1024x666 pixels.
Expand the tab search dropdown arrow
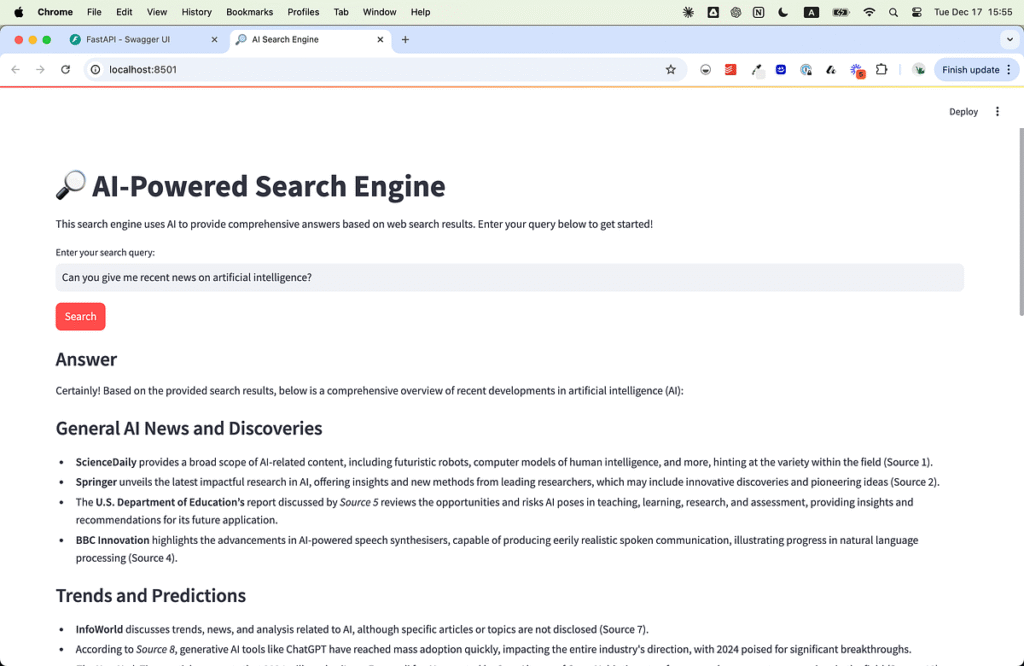tap(1008, 40)
